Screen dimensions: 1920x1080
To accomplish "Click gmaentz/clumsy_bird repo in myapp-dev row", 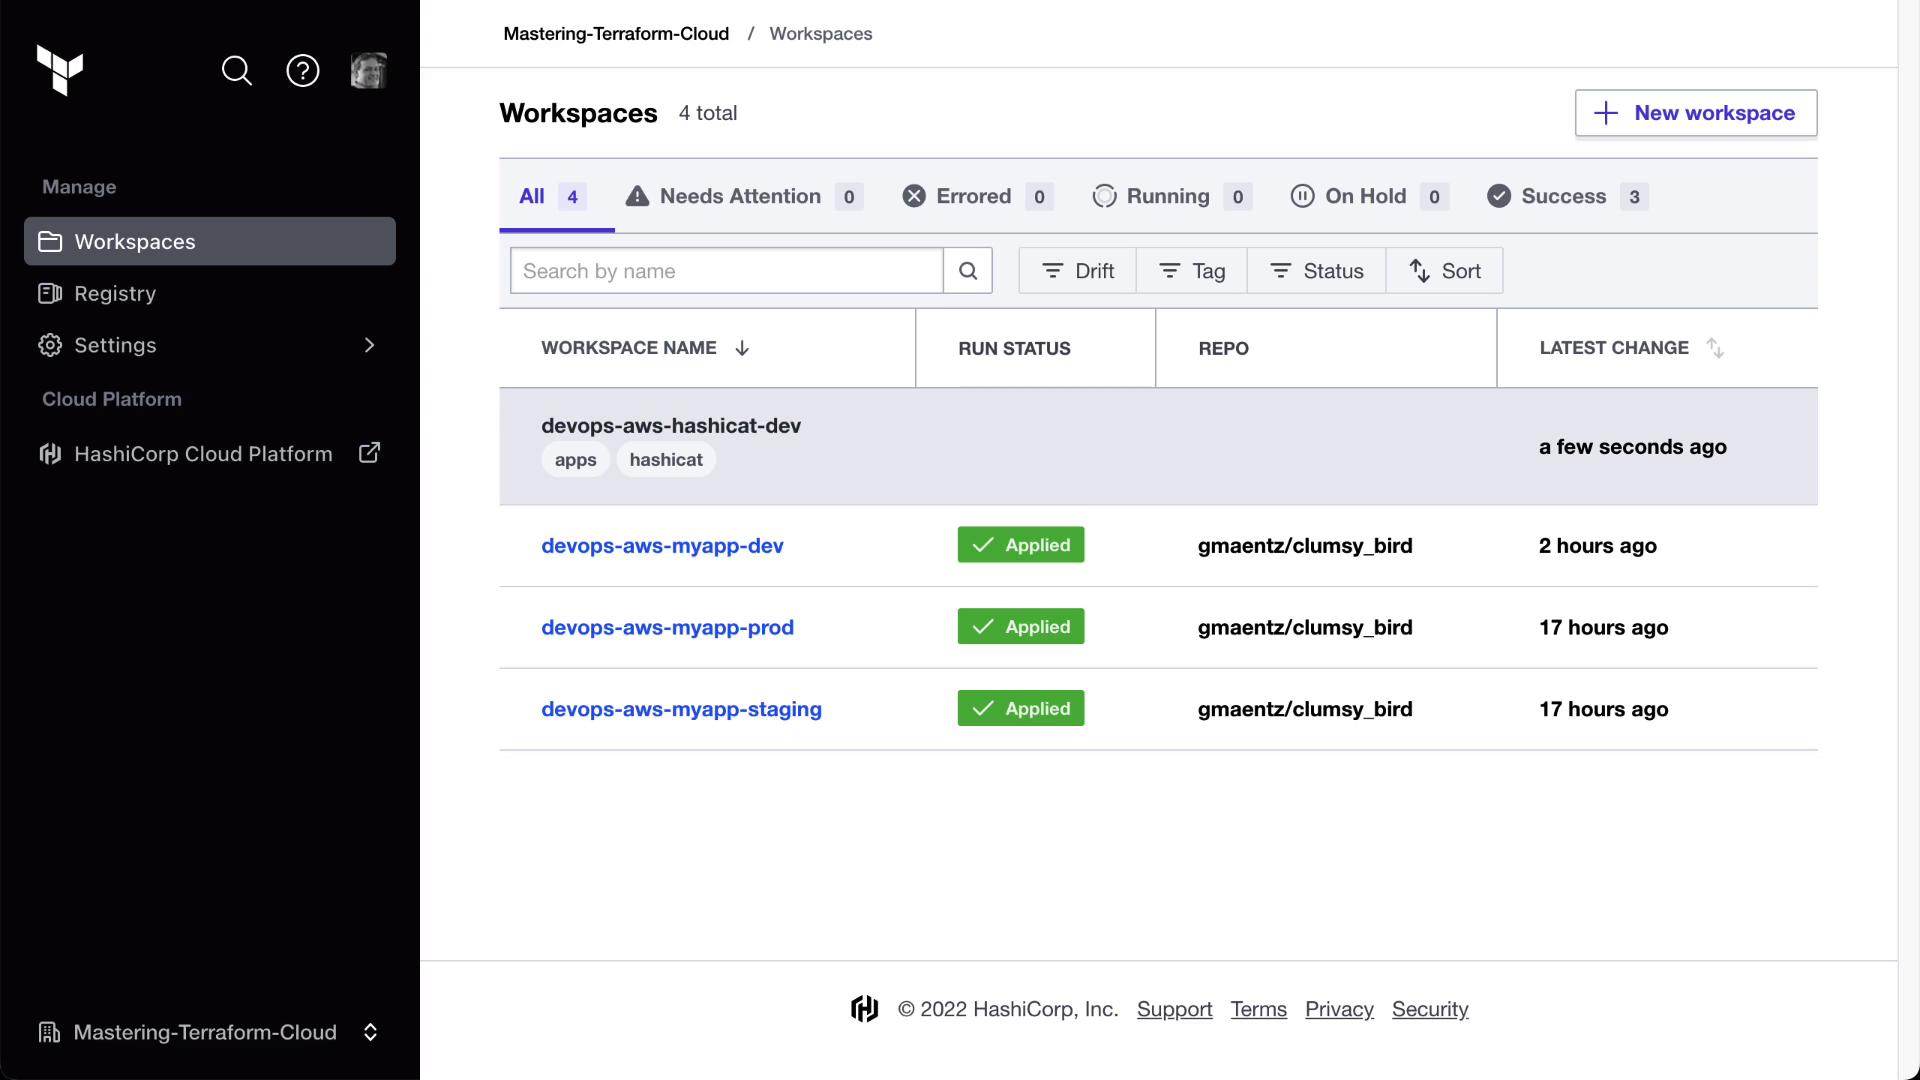I will (x=1305, y=546).
